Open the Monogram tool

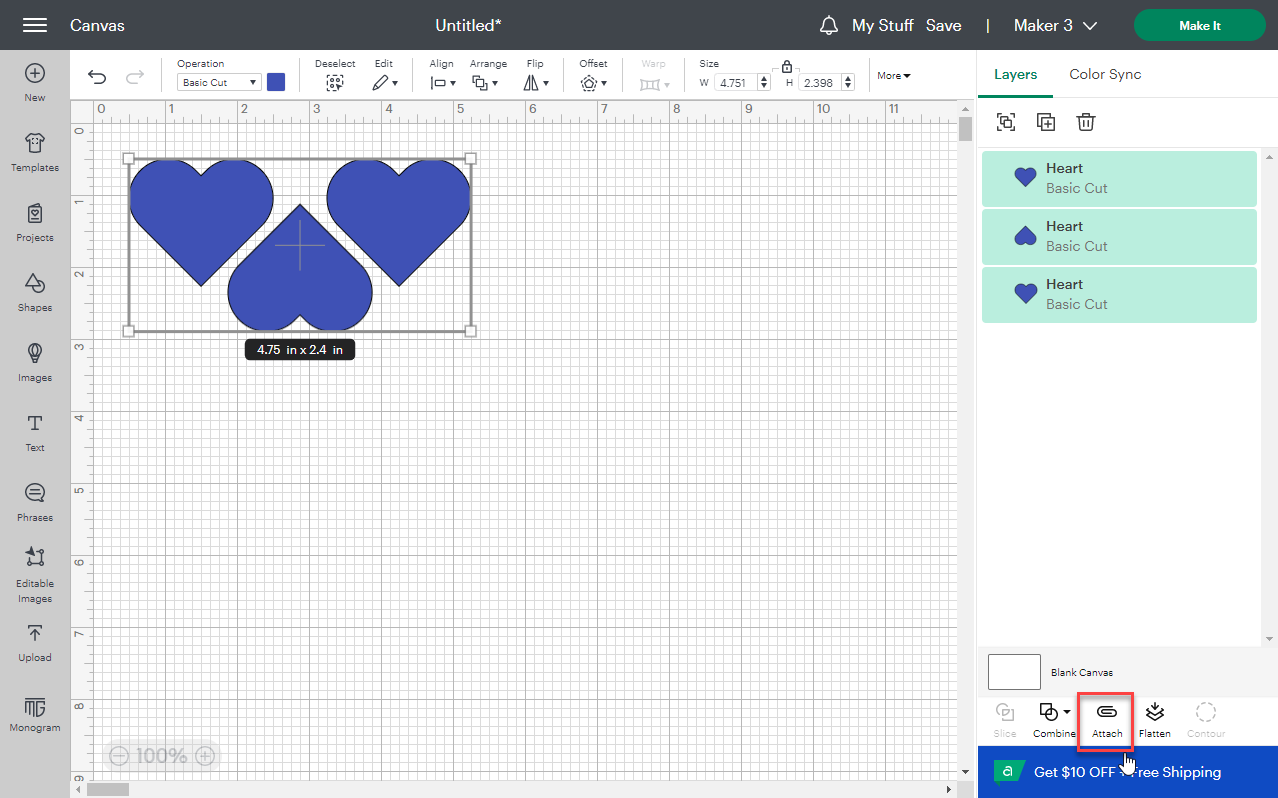pos(35,711)
